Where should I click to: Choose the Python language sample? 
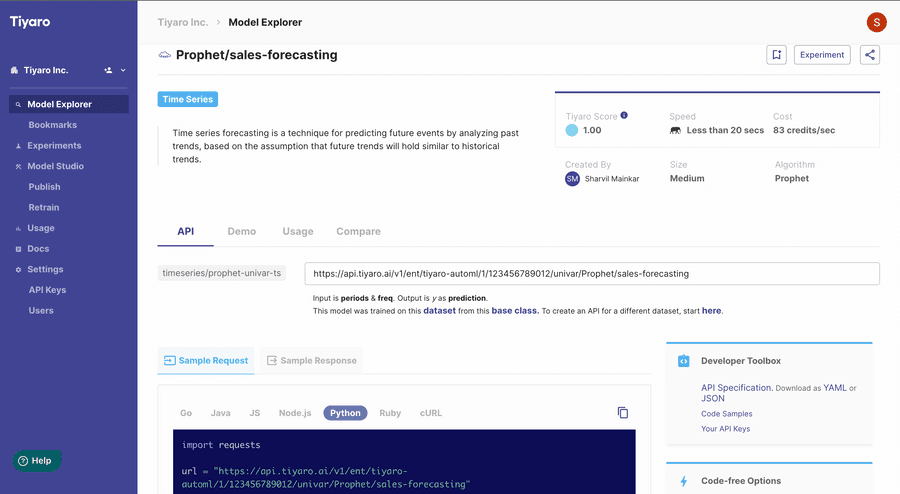[345, 413]
